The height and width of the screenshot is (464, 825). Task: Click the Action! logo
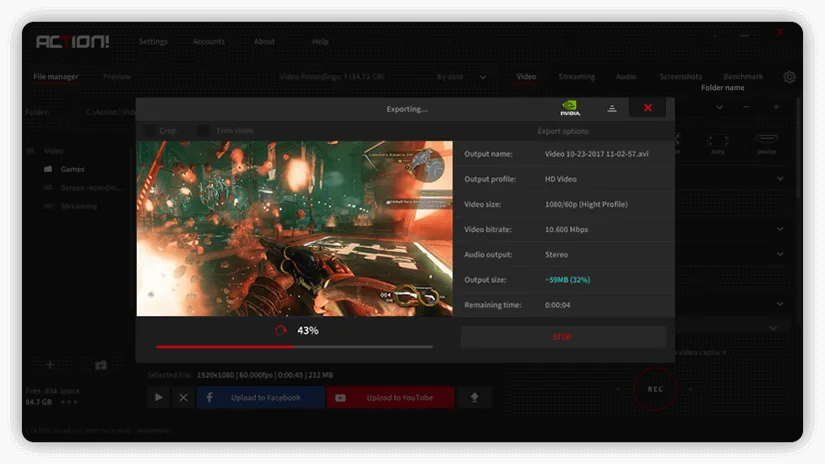coord(73,42)
